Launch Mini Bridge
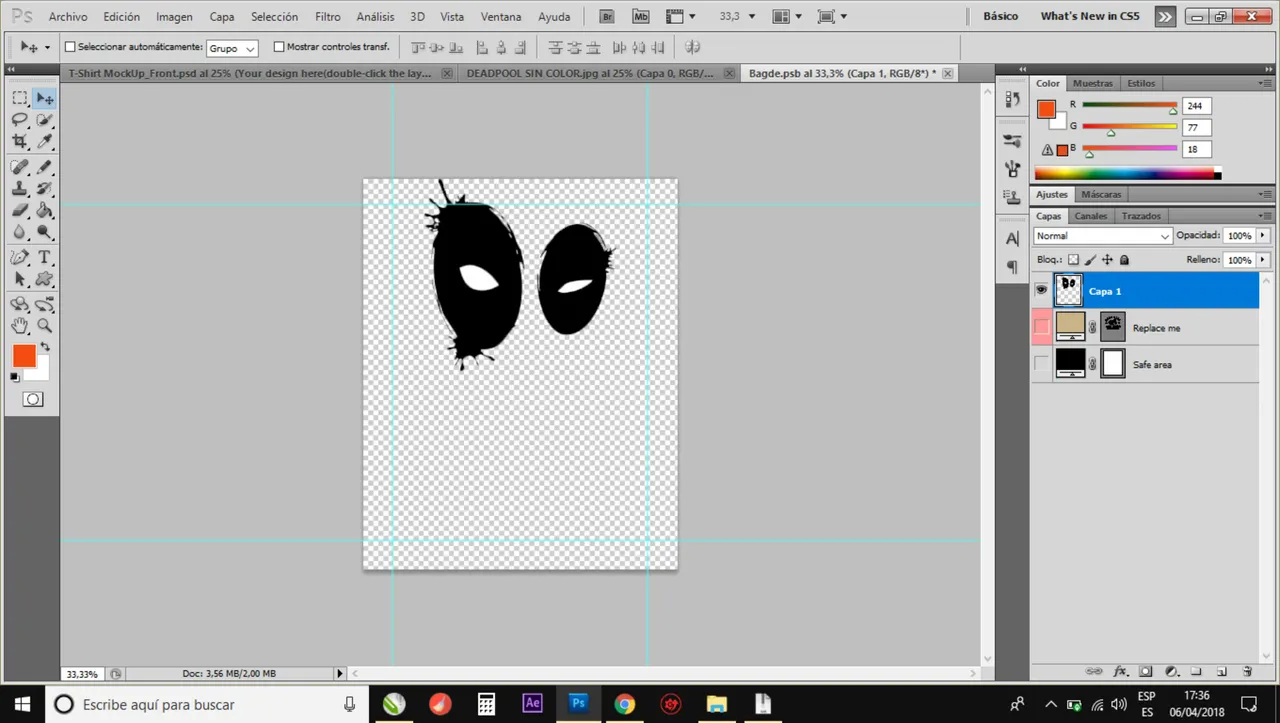1280x723 pixels. (x=641, y=16)
